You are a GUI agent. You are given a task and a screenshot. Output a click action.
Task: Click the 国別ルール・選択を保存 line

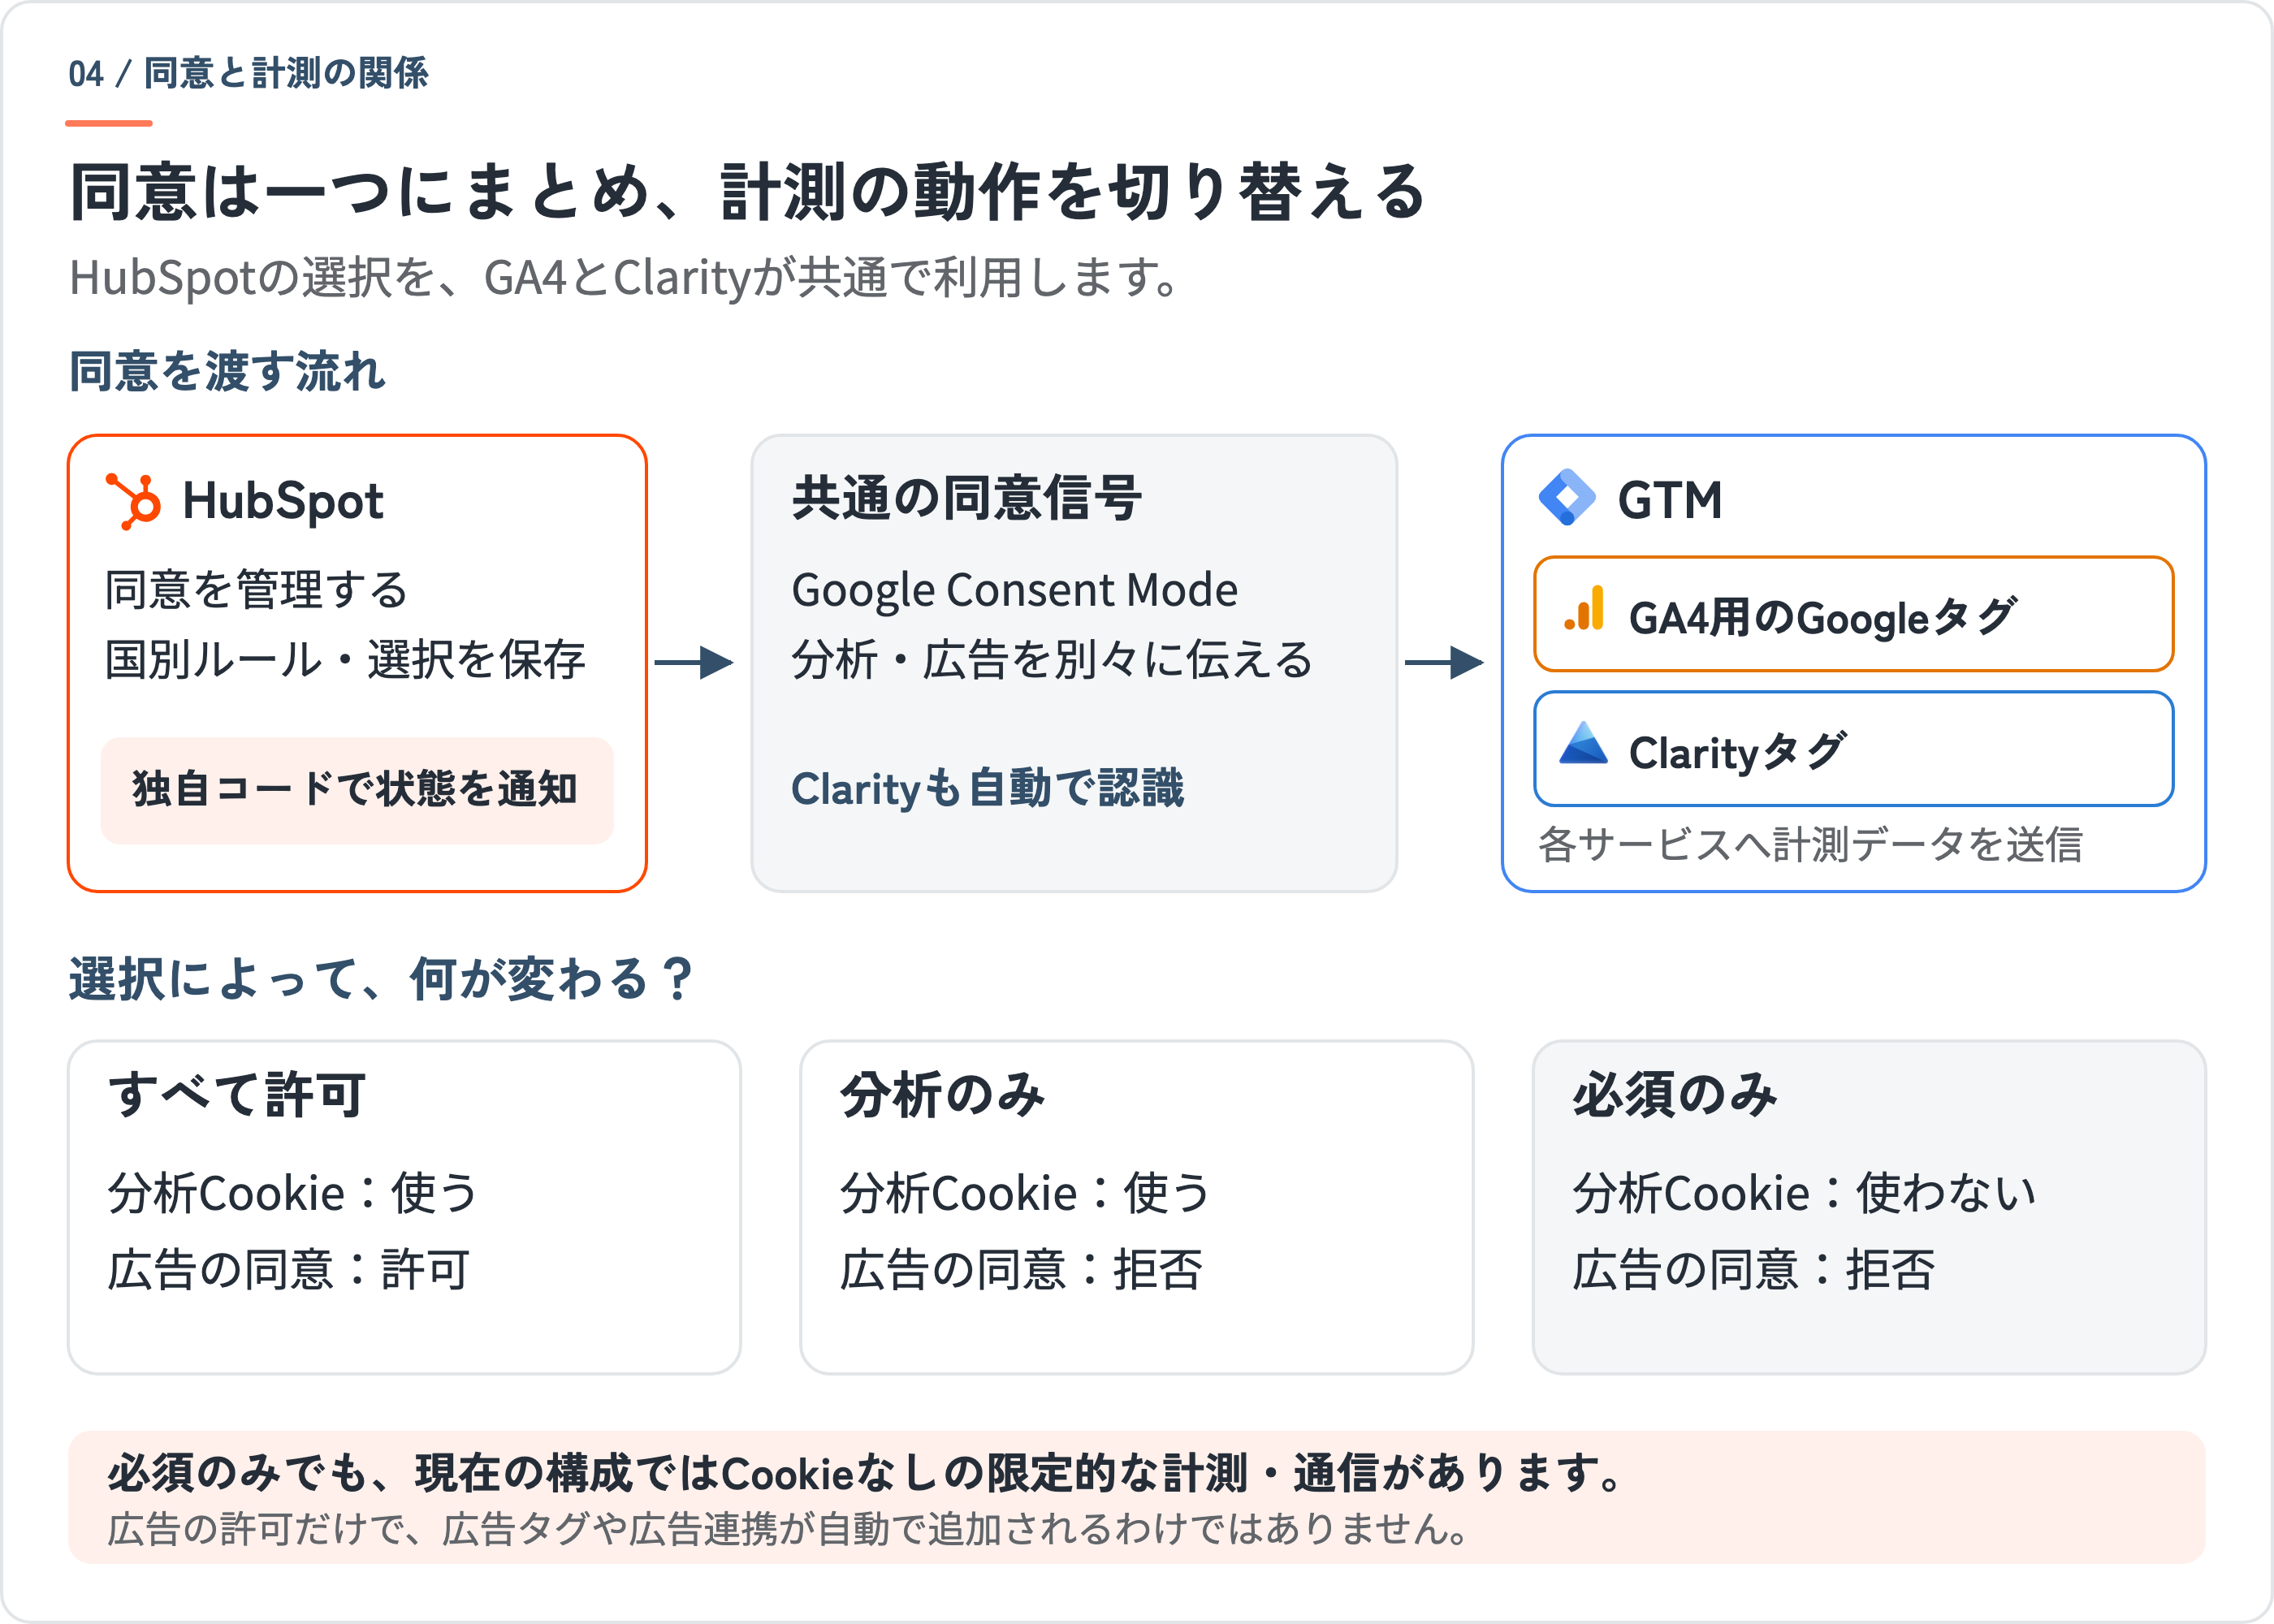(345, 660)
